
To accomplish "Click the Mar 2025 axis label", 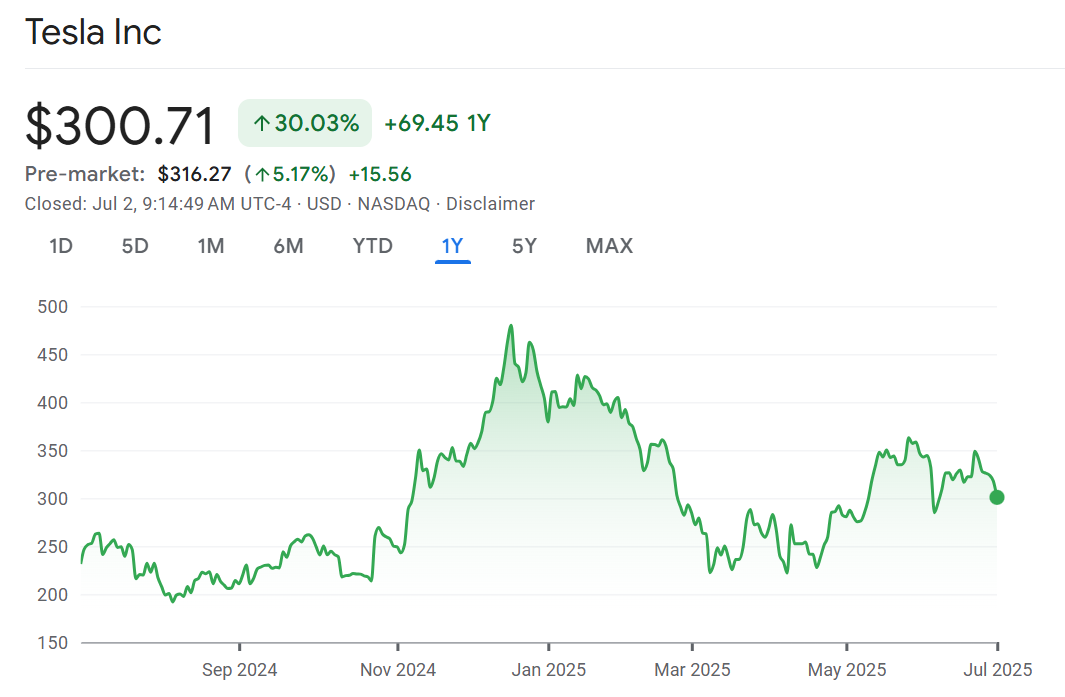I will pyautogui.click(x=692, y=670).
